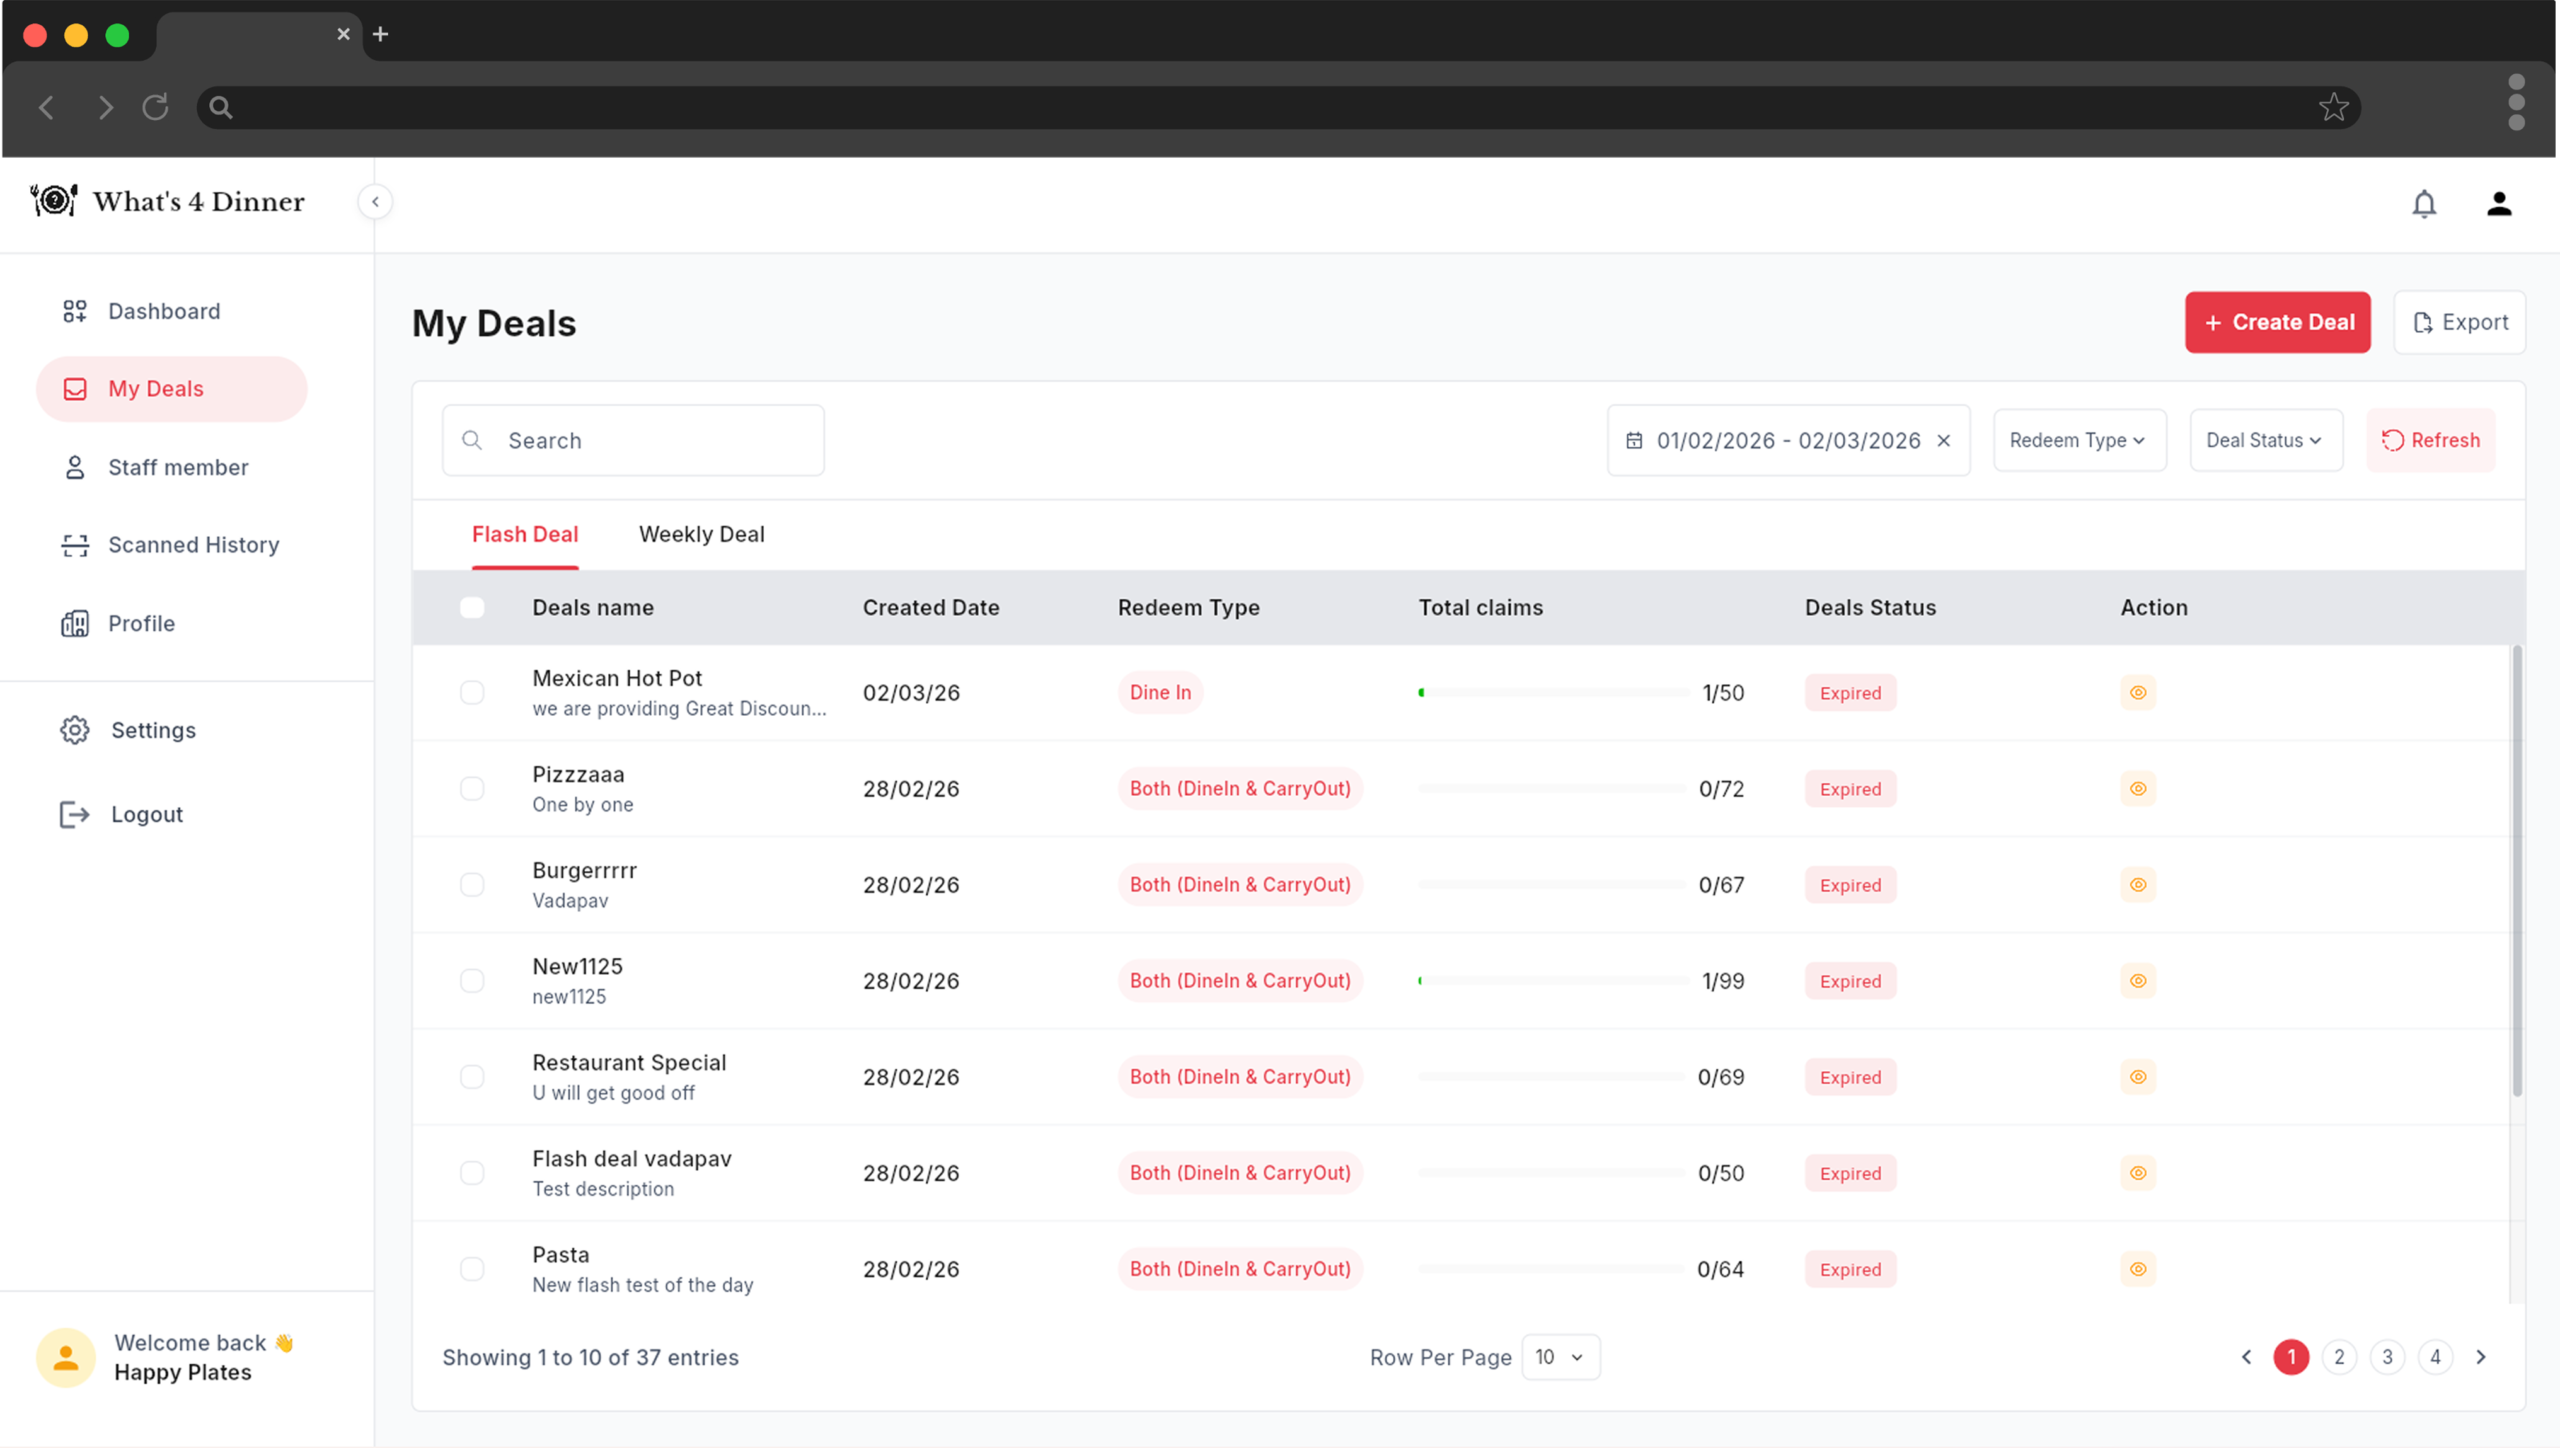Open the notifications bell
The image size is (2560, 1448).
(x=2424, y=203)
